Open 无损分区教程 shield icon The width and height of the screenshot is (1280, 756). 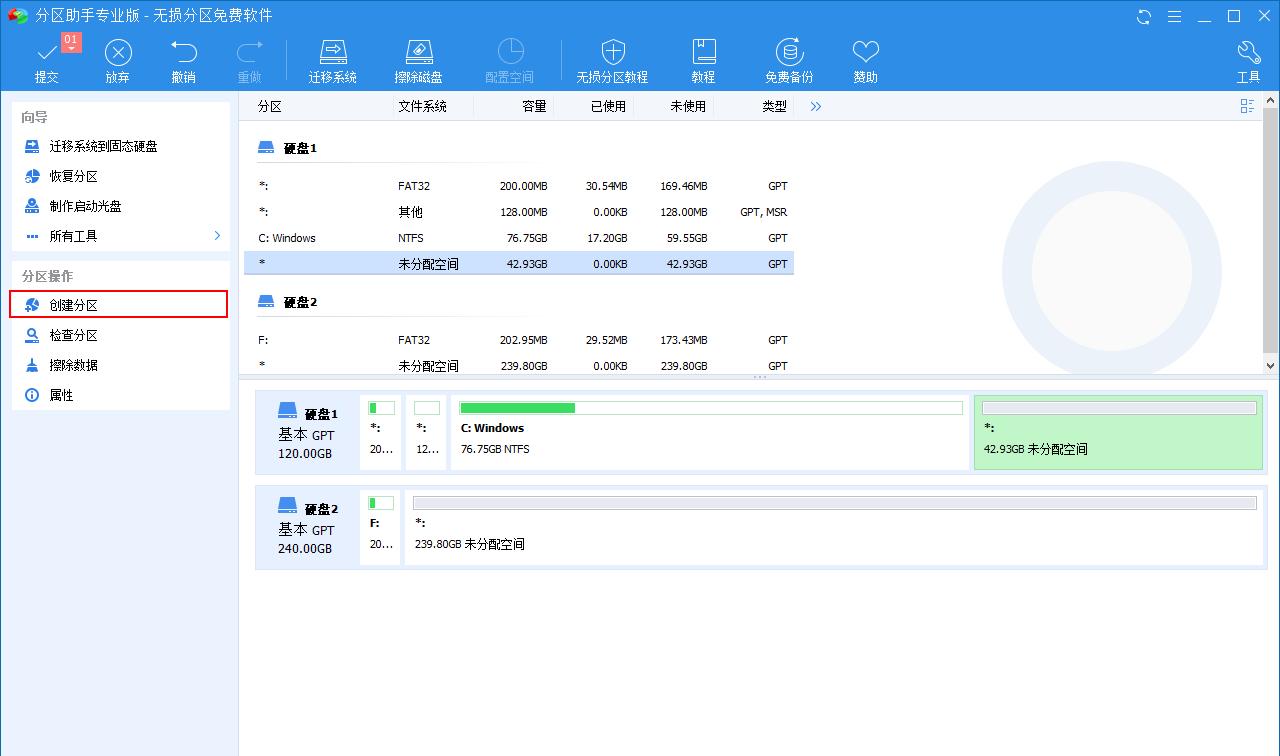[612, 53]
